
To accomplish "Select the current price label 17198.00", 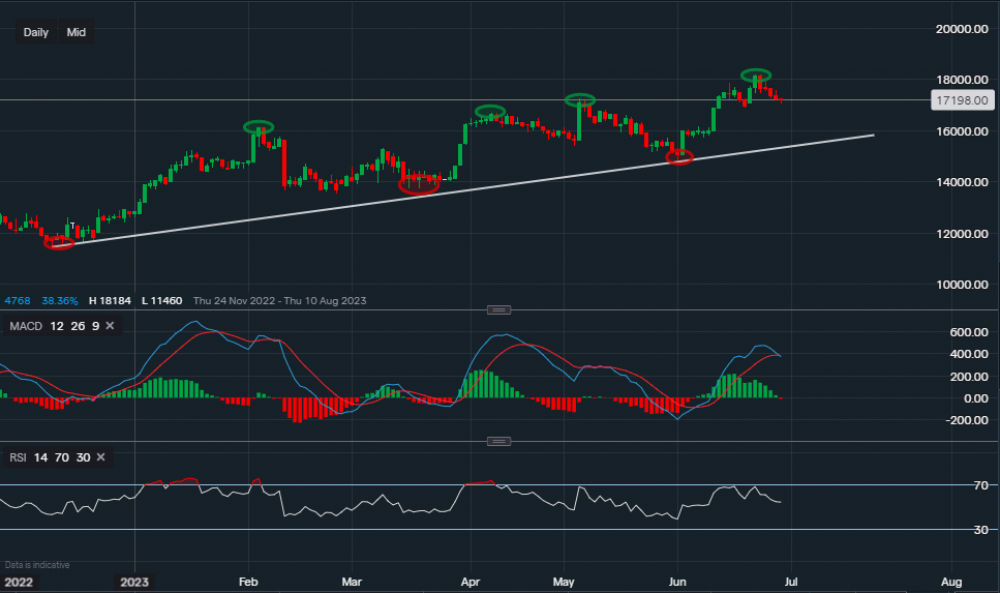I will point(961,100).
